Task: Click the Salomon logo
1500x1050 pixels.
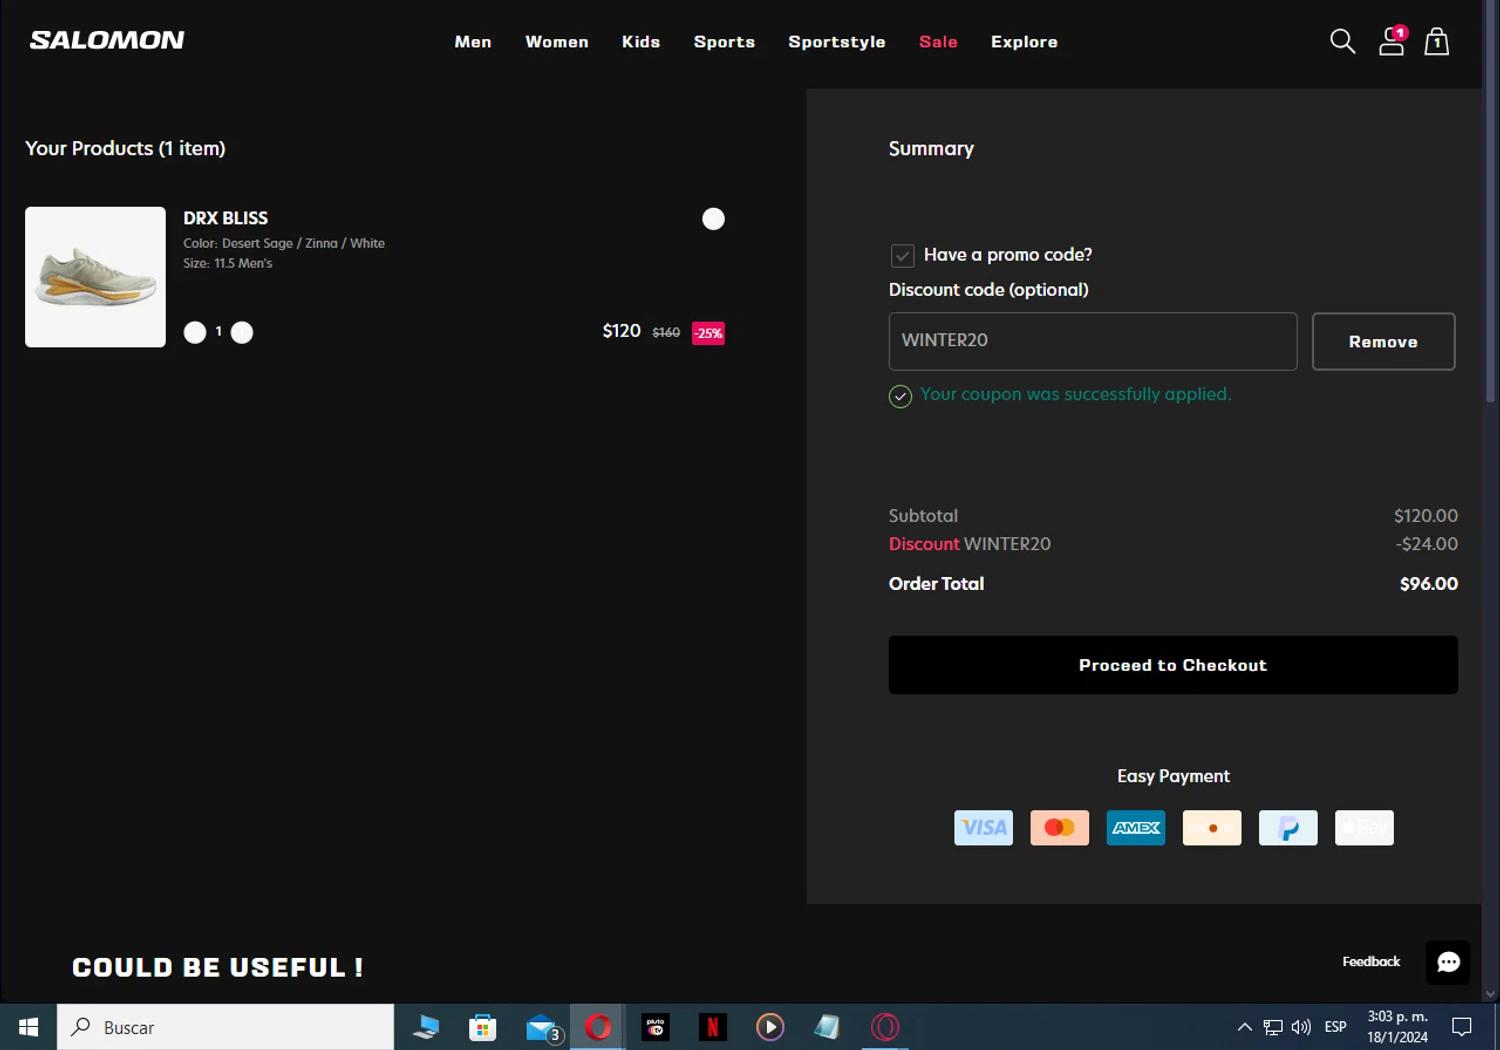Action: click(x=107, y=40)
